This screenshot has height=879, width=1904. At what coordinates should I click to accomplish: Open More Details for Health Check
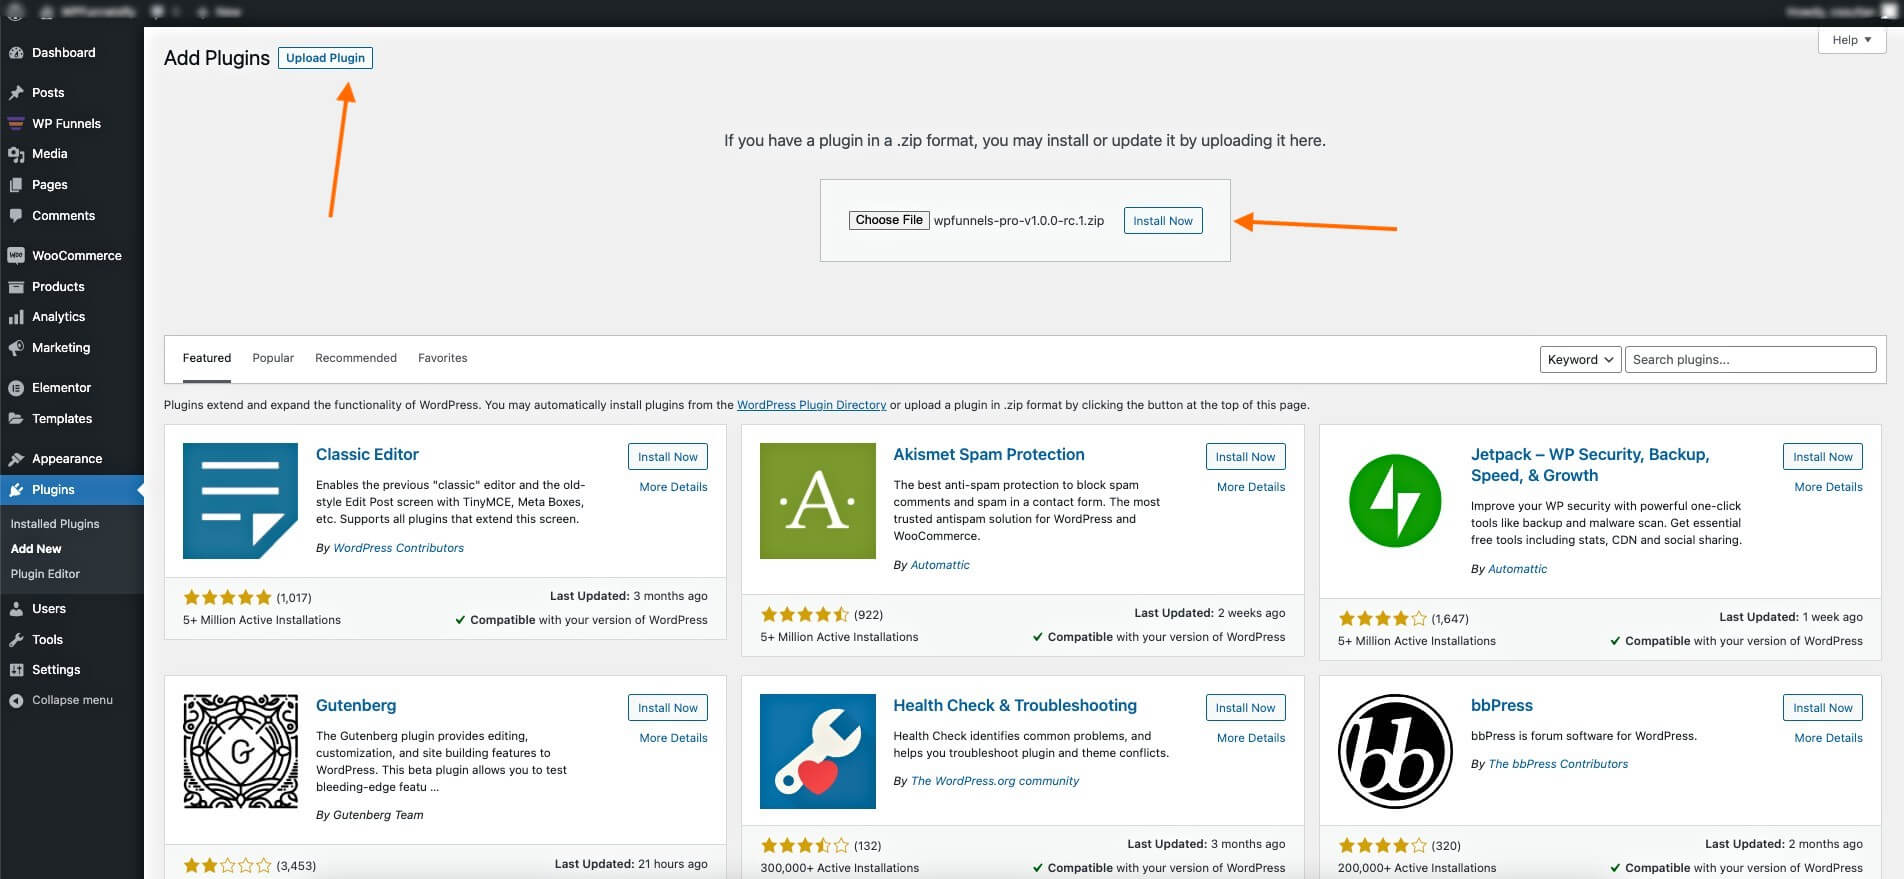pyautogui.click(x=1251, y=738)
